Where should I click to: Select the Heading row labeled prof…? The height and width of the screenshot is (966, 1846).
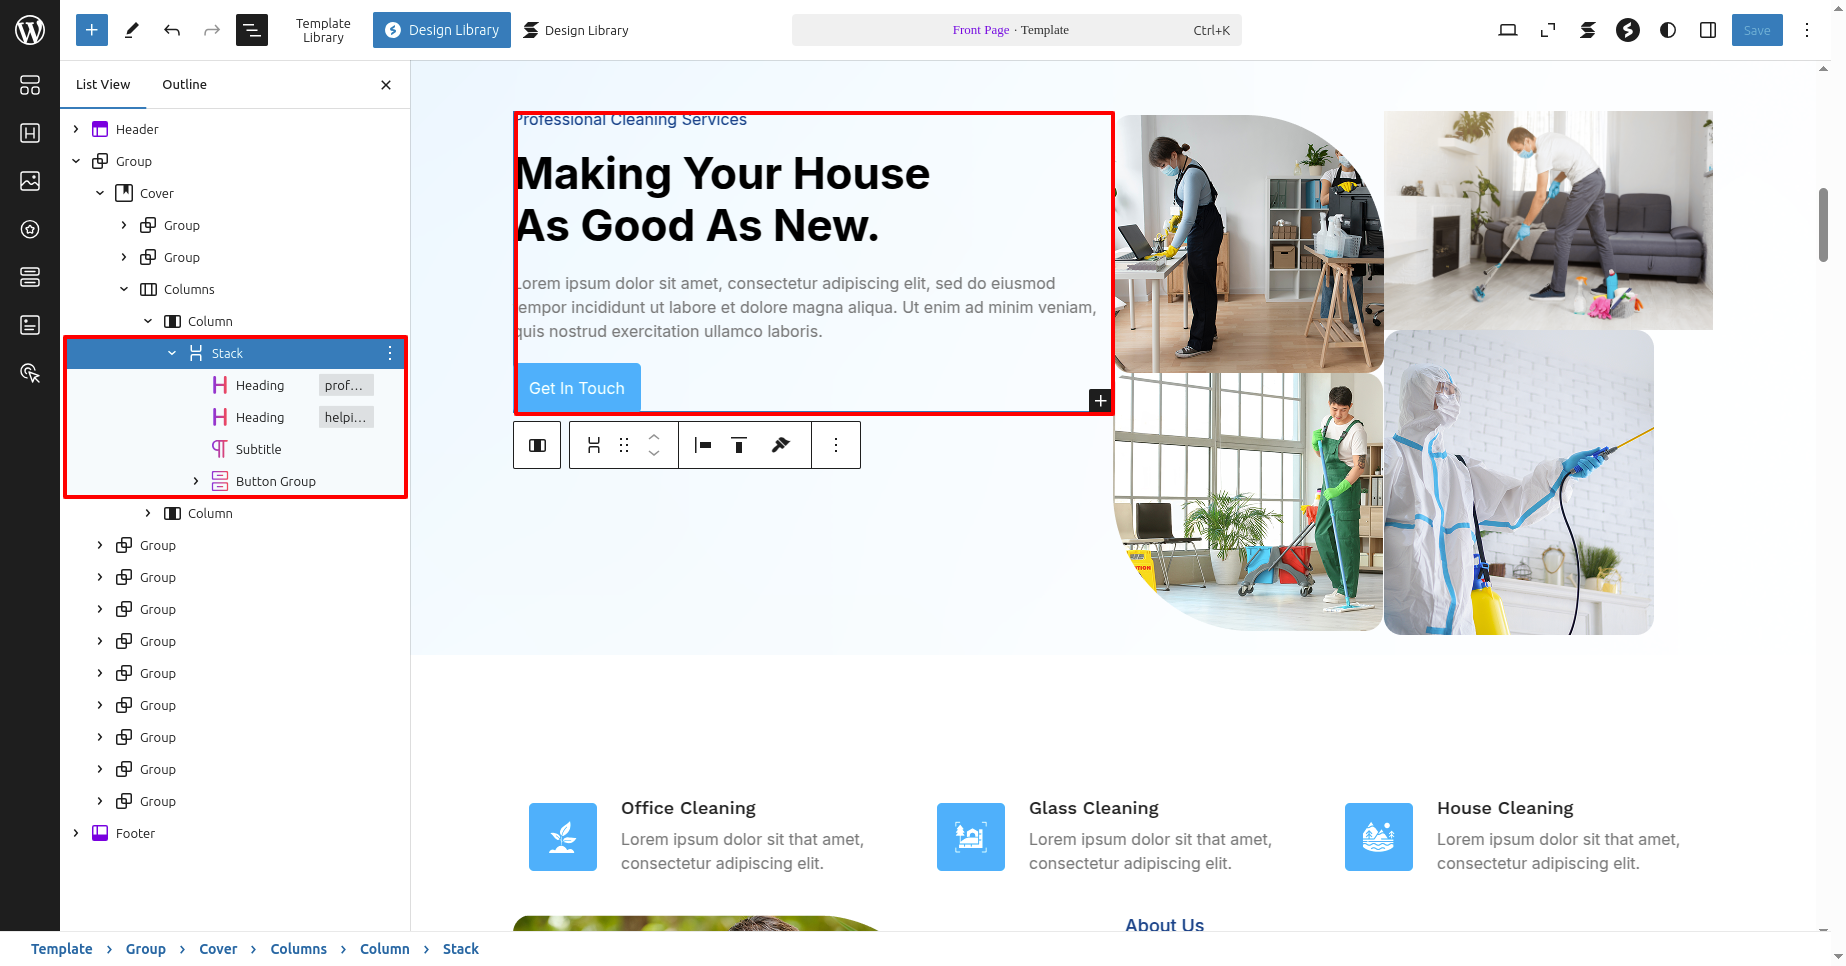click(x=236, y=385)
